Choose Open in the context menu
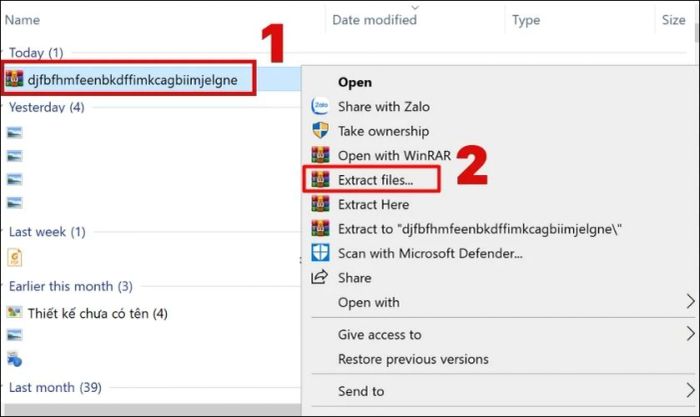 point(354,82)
